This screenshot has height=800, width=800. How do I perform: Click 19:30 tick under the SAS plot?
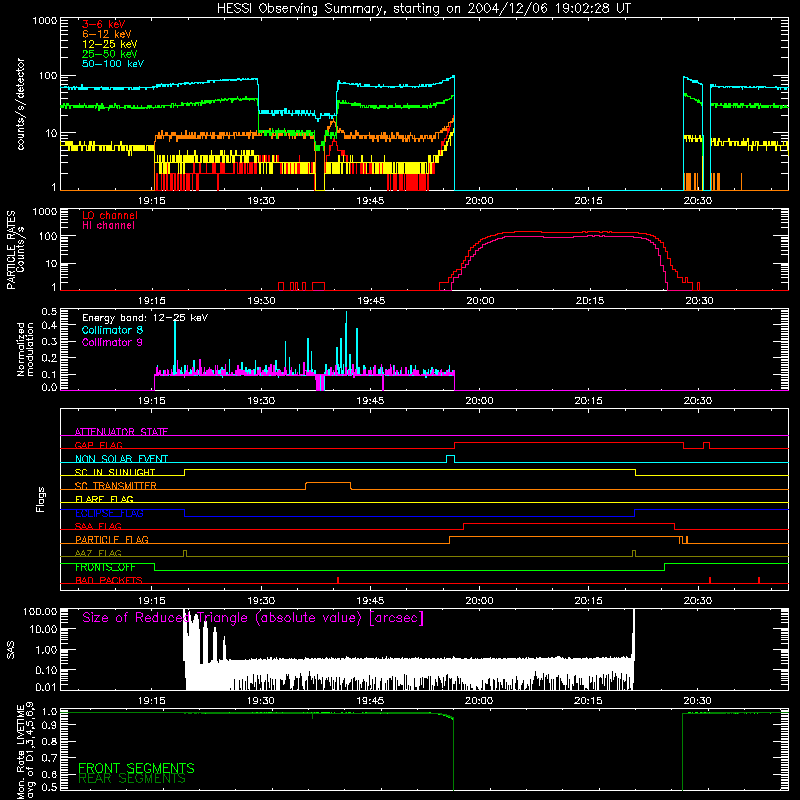[261, 701]
